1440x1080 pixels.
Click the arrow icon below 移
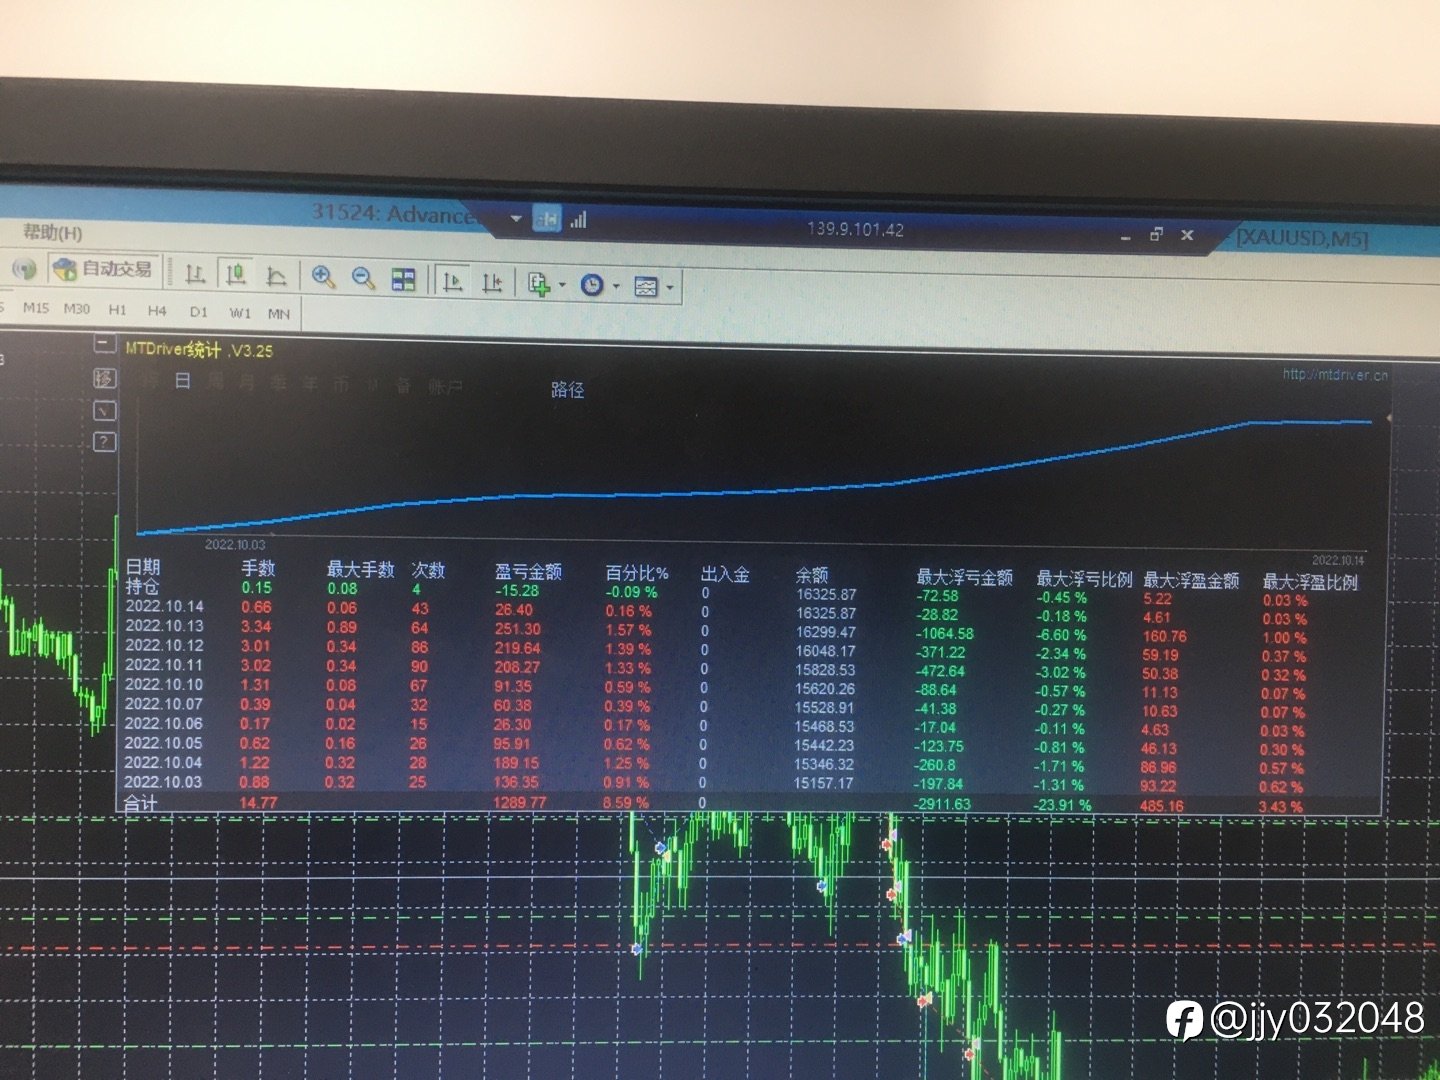[x=105, y=410]
